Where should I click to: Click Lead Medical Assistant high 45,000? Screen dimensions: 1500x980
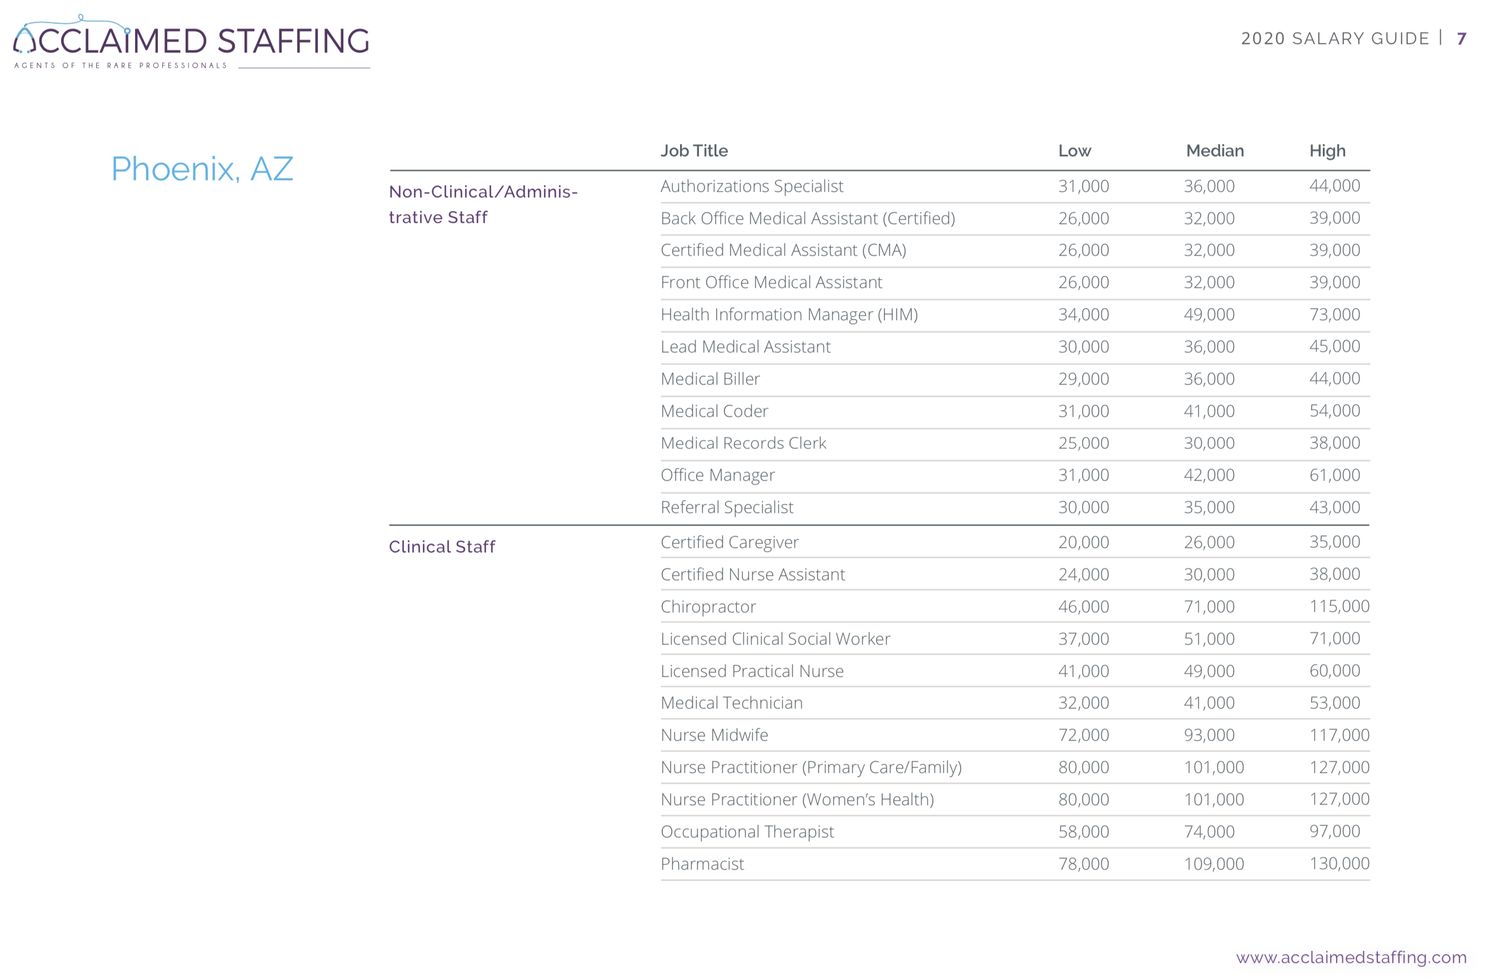pos(1335,347)
